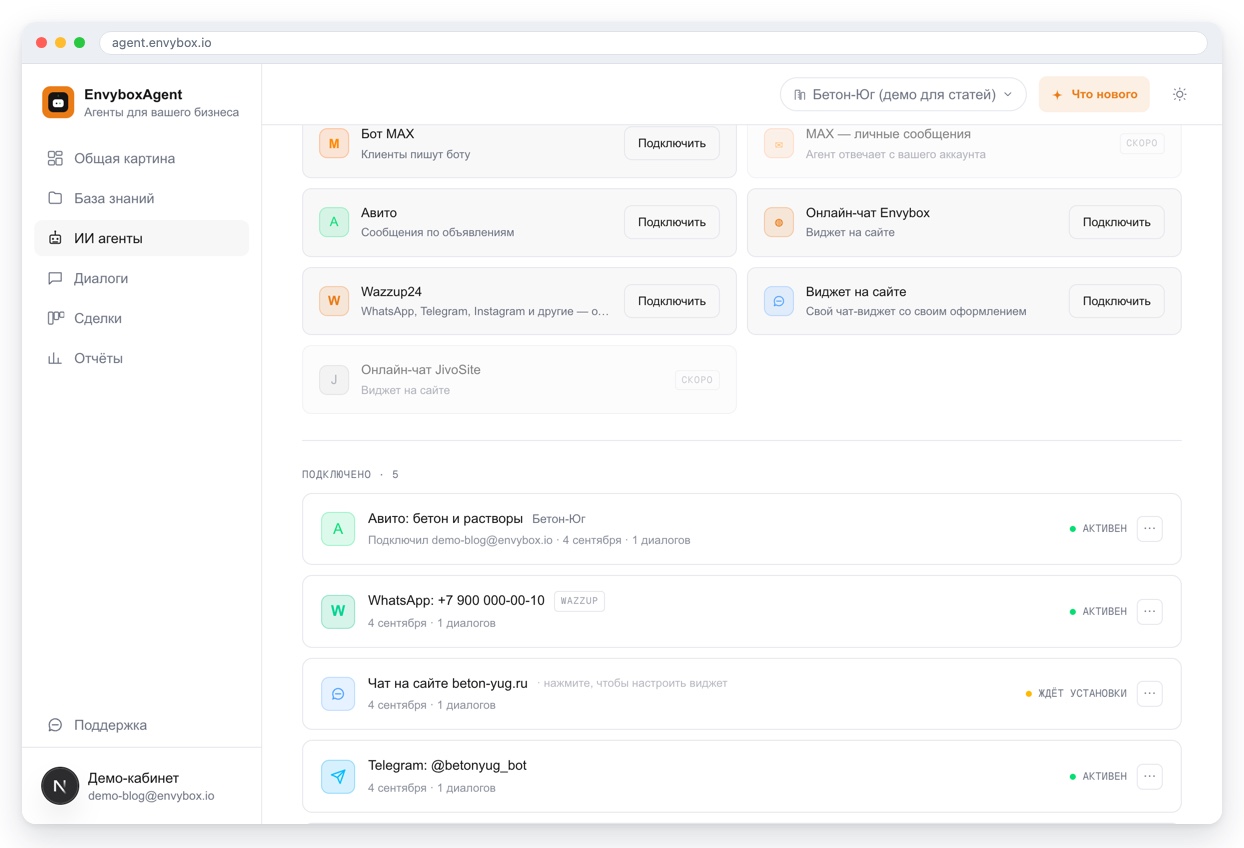
Task: Click the Поддержка chat icon
Action: click(x=55, y=725)
